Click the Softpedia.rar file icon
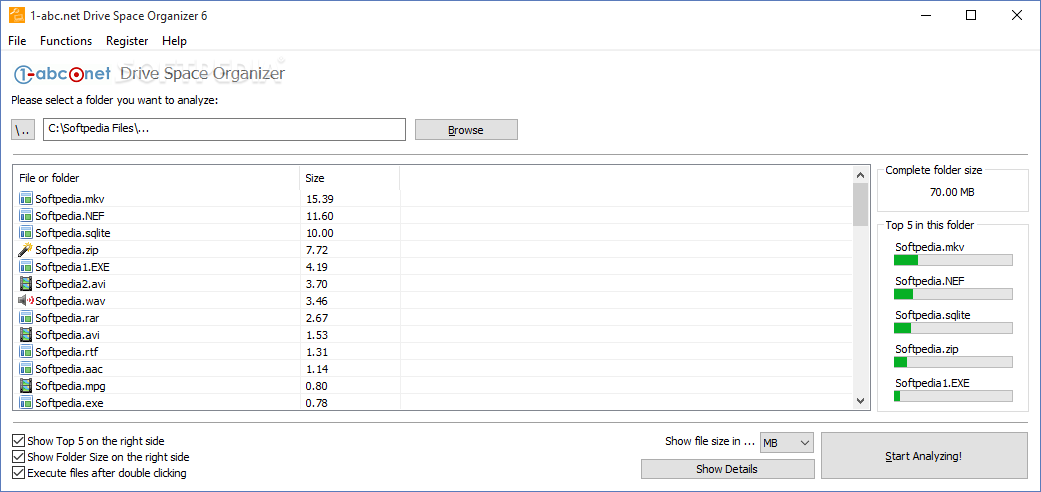 pyautogui.click(x=26, y=317)
